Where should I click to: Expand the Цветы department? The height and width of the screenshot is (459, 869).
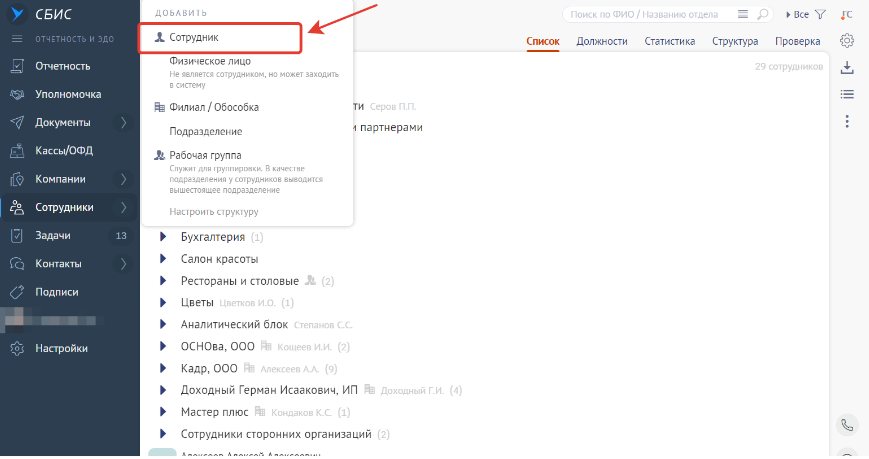pyautogui.click(x=163, y=303)
